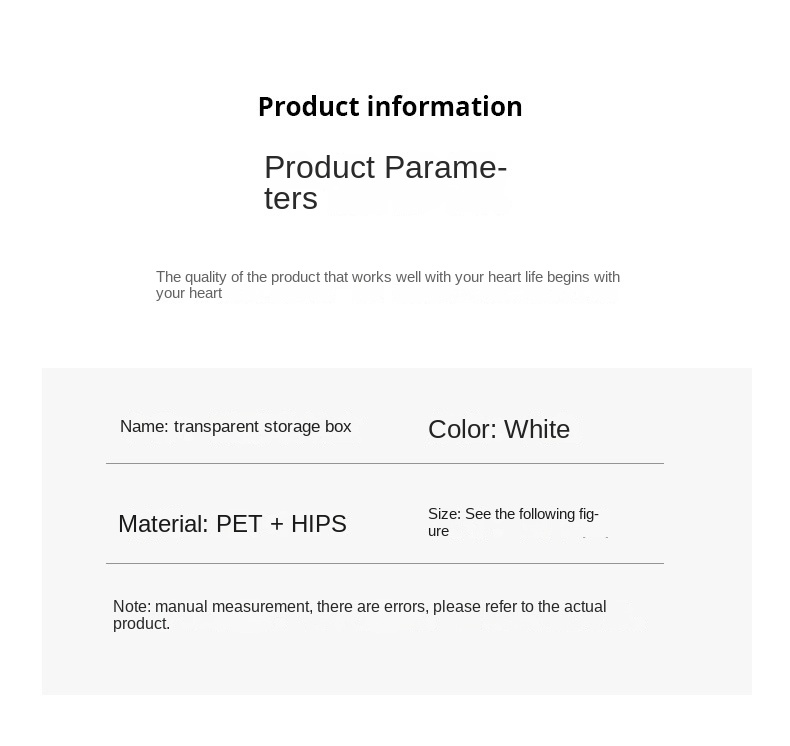Click the word information in the bold heading

tap(444, 107)
